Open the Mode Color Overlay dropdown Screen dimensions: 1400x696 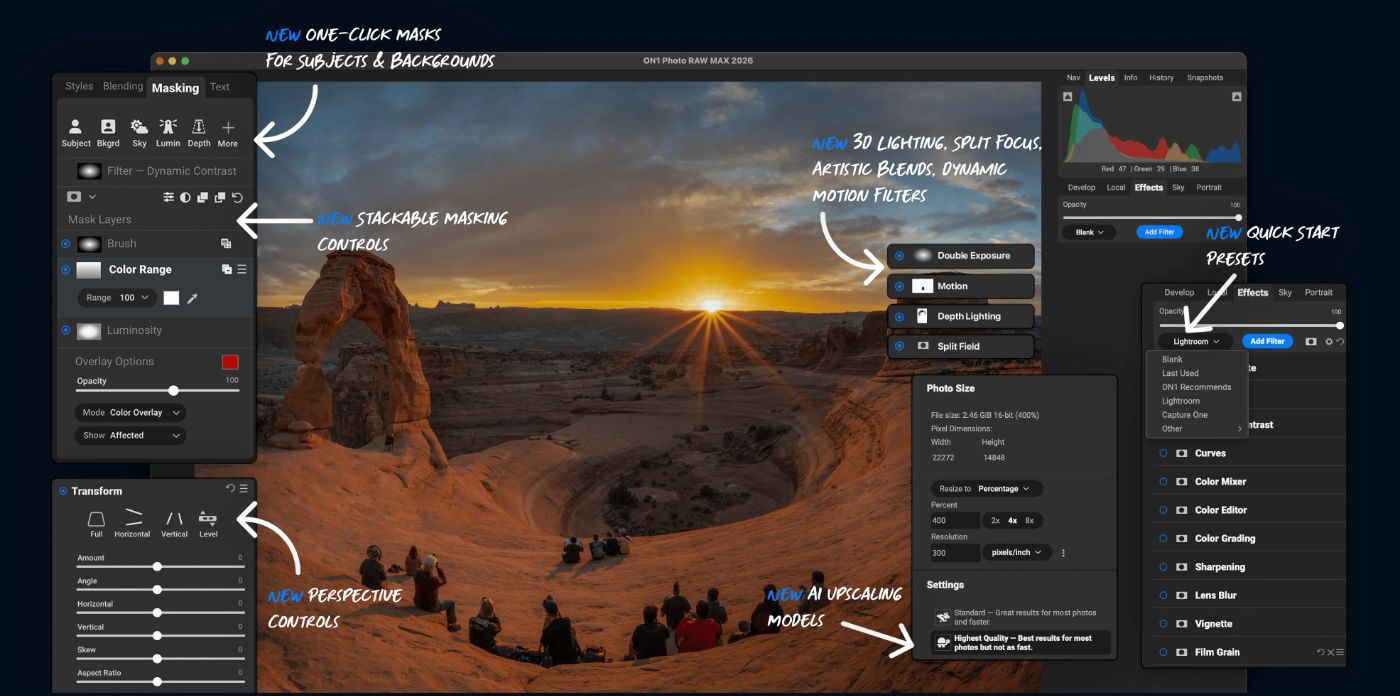[130, 413]
